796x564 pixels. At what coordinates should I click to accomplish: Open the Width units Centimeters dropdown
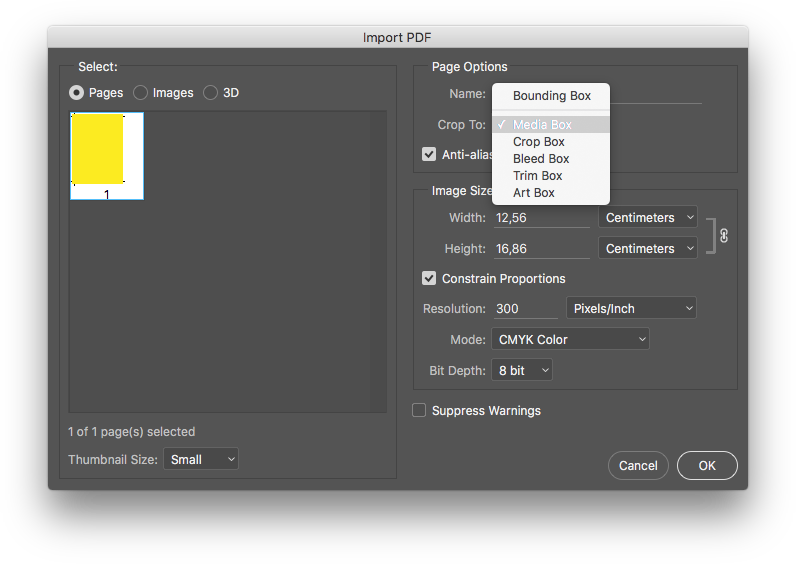point(648,217)
